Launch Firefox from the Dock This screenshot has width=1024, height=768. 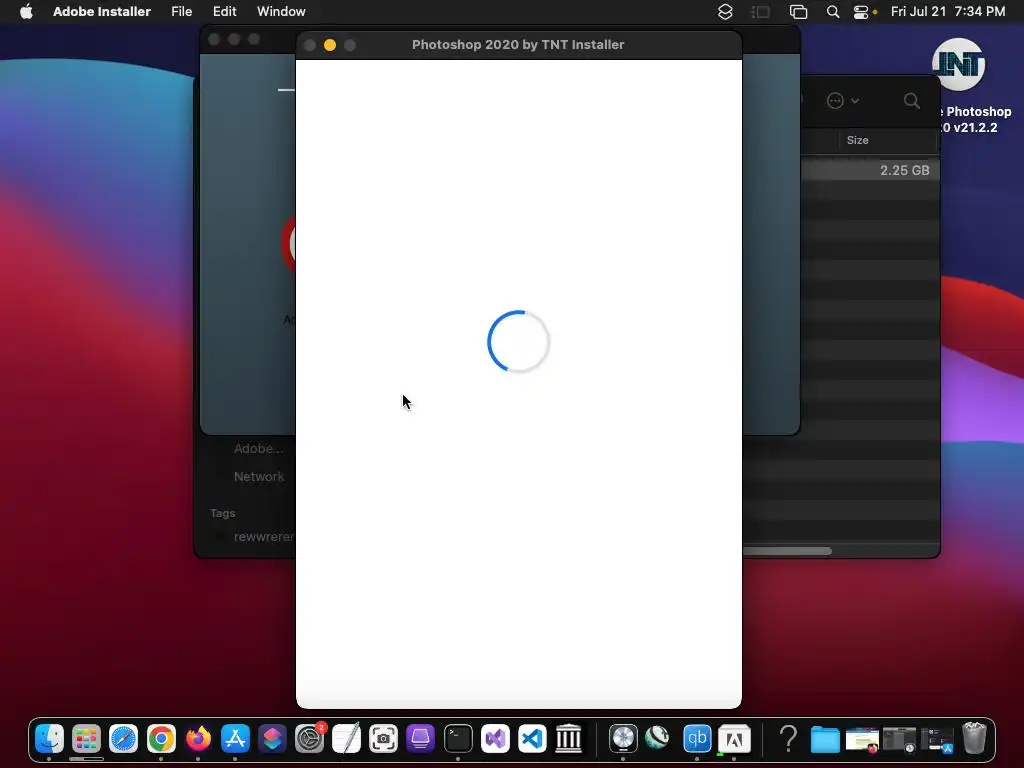coord(198,739)
